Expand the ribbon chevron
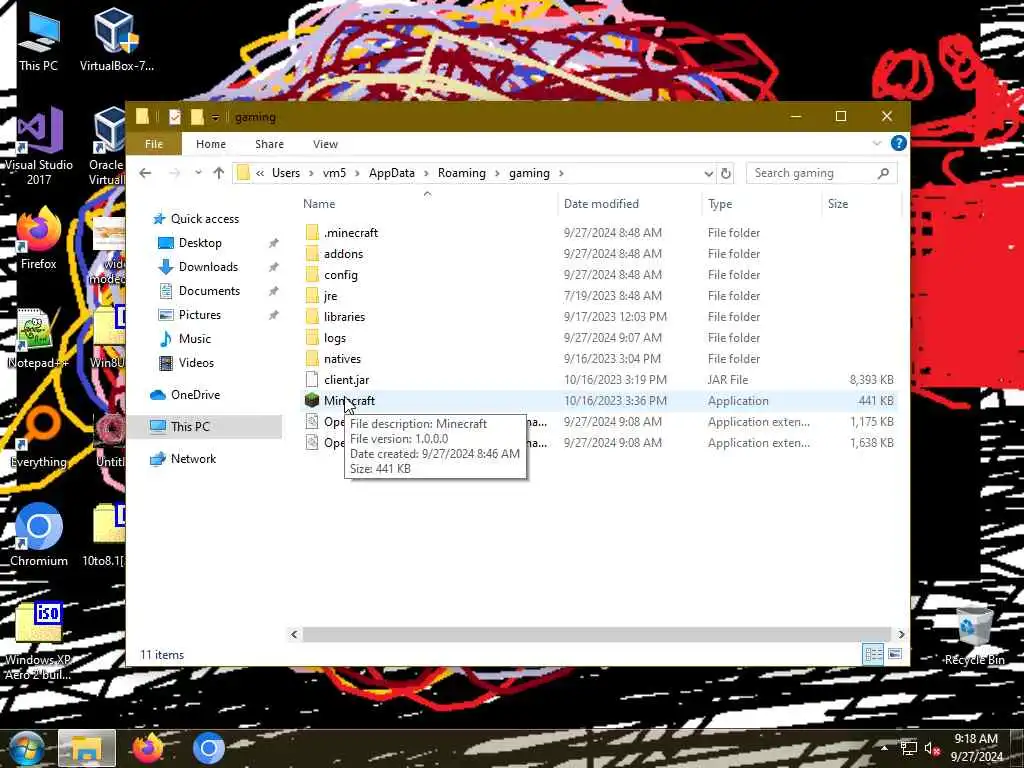The height and width of the screenshot is (768, 1024). pyautogui.click(x=877, y=143)
